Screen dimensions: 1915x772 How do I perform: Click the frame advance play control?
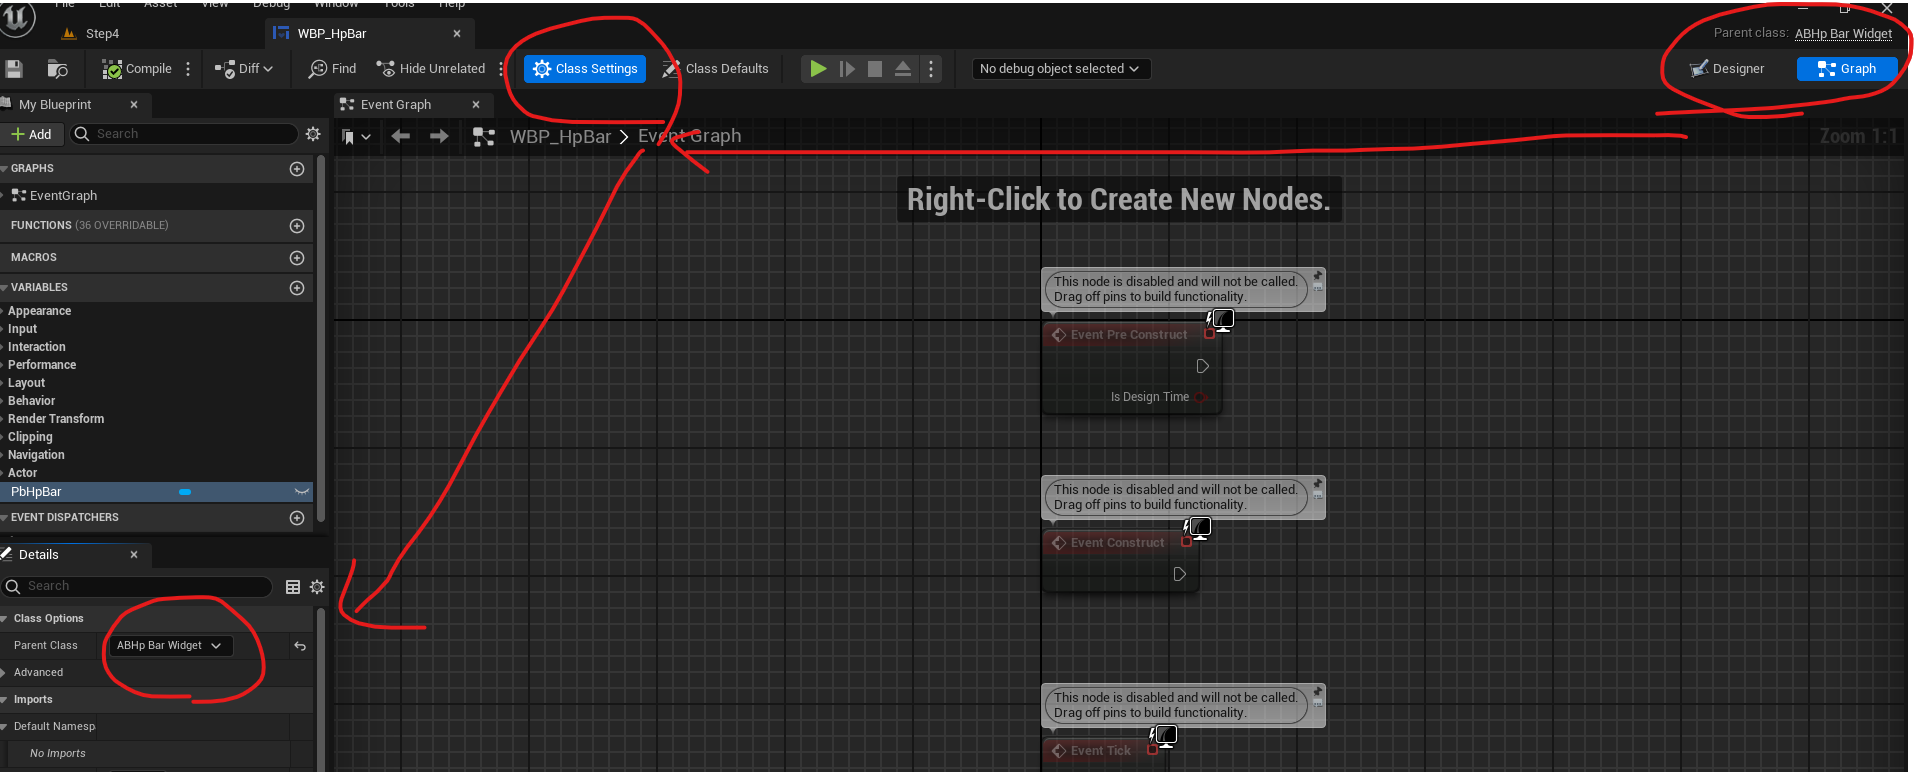click(x=847, y=69)
